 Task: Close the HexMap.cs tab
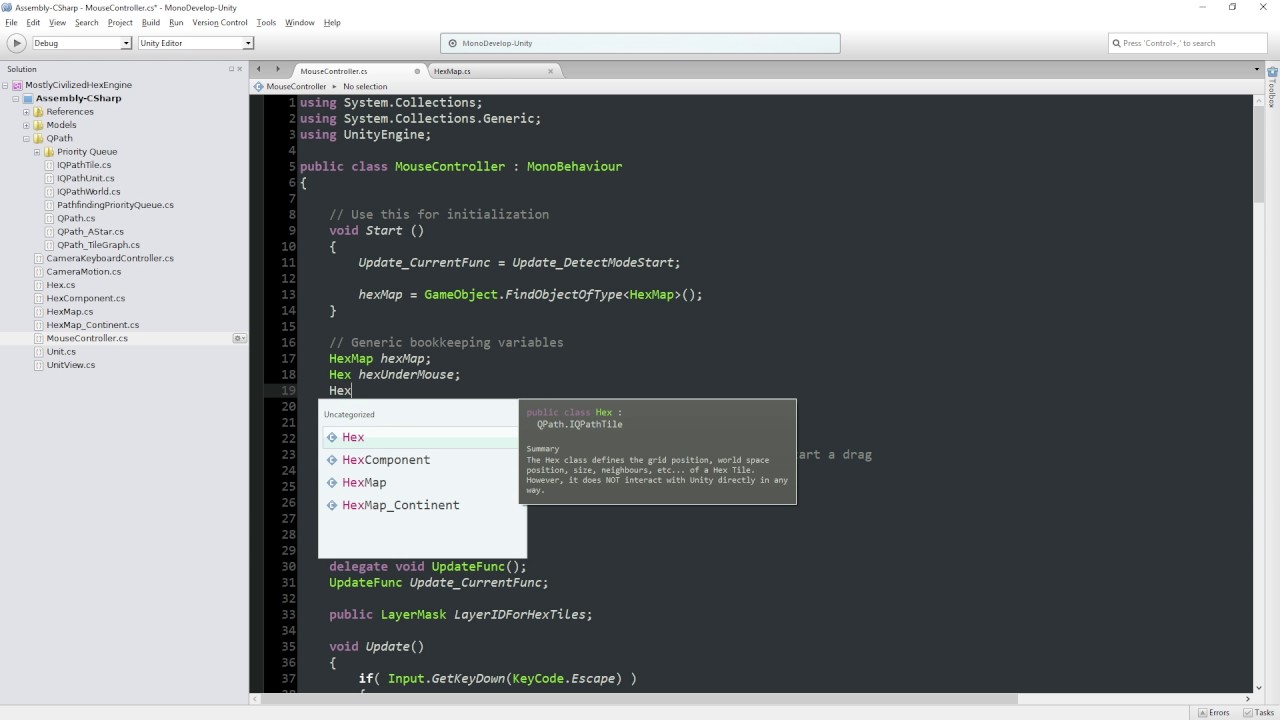[x=550, y=71]
